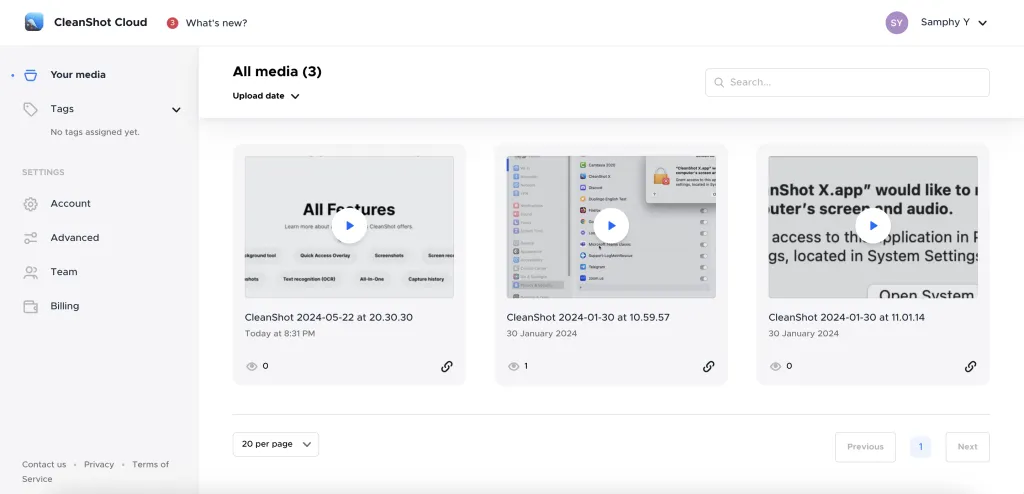Open the red notification badge showing 3
This screenshot has height=494, width=1024.
[172, 23]
